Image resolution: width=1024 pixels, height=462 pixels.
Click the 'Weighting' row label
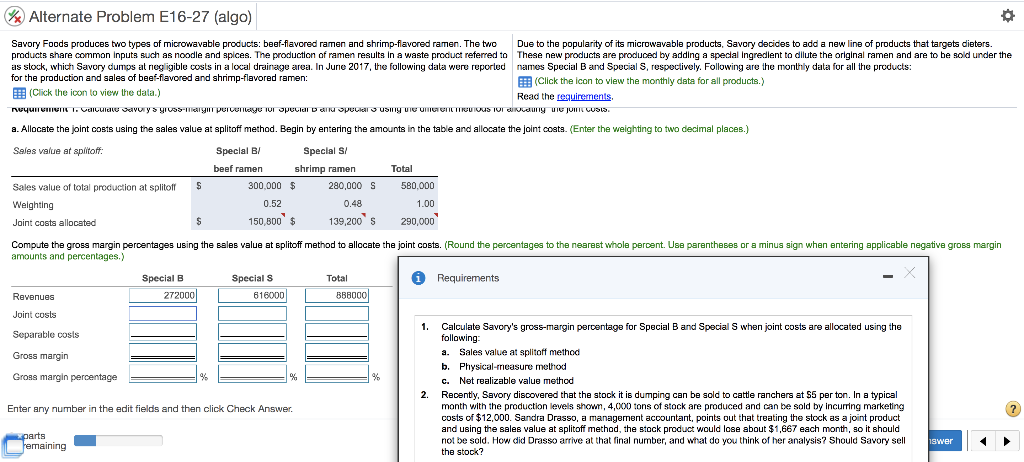31,205
